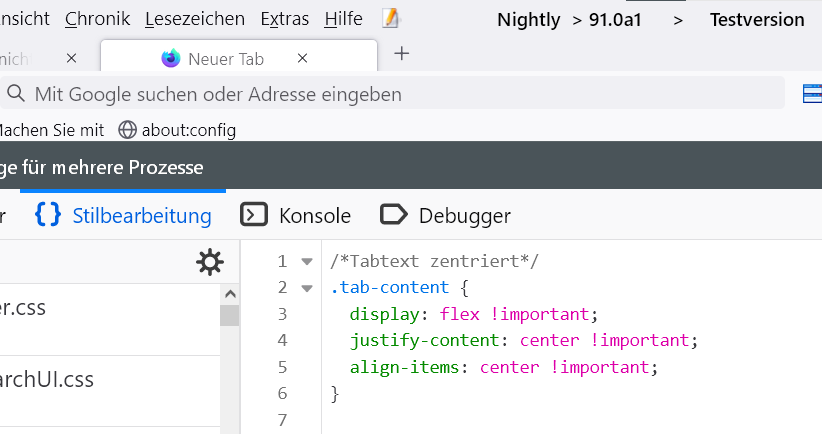Click the notepad icon in the menu bar
The image size is (822, 434).
(391, 19)
